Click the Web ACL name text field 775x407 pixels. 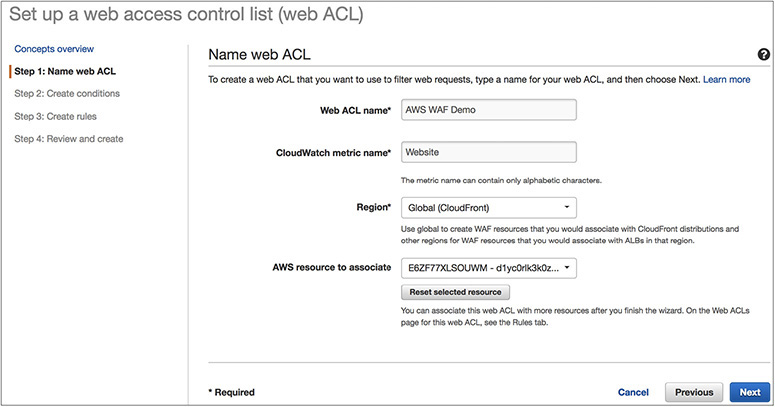click(x=487, y=110)
